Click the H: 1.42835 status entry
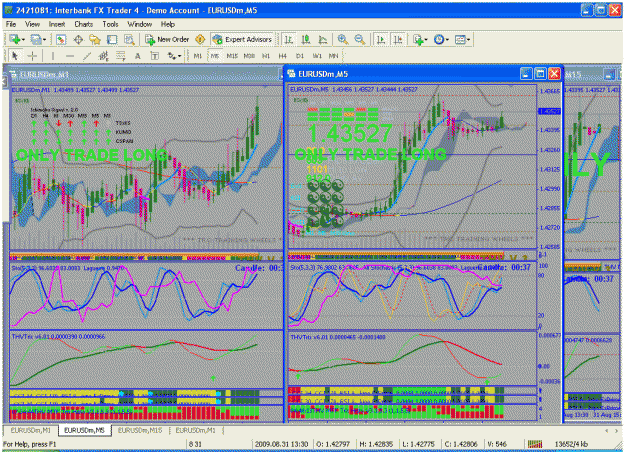The width and height of the screenshot is (625, 452). point(376,444)
